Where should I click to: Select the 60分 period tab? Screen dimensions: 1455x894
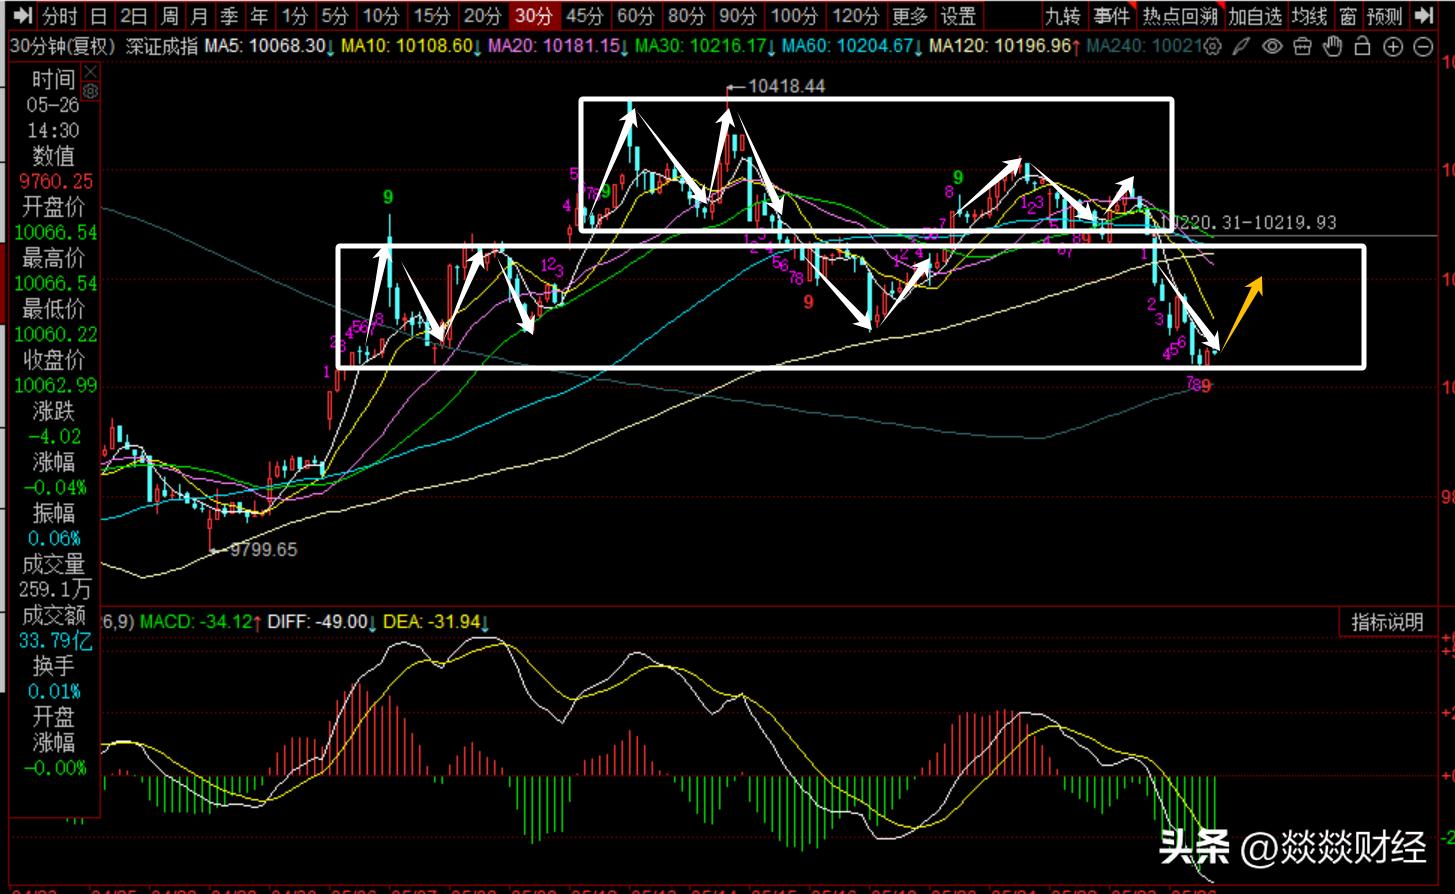(x=636, y=16)
